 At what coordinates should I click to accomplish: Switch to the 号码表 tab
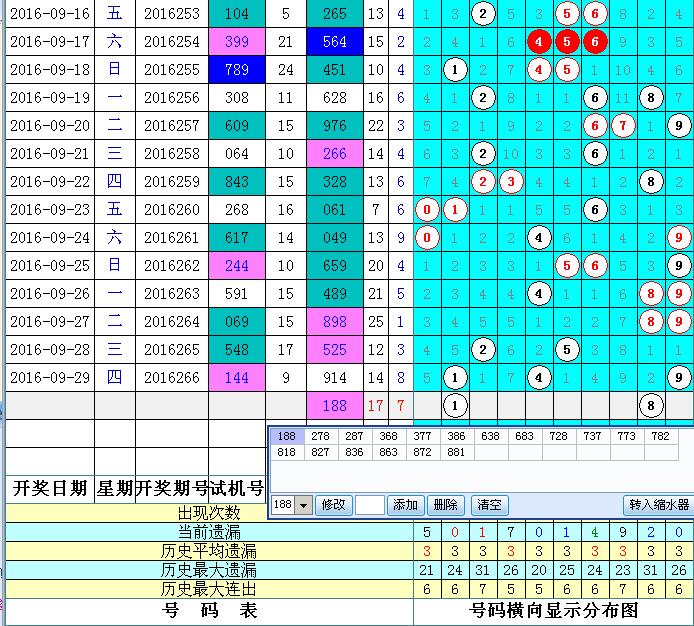[x=209, y=610]
